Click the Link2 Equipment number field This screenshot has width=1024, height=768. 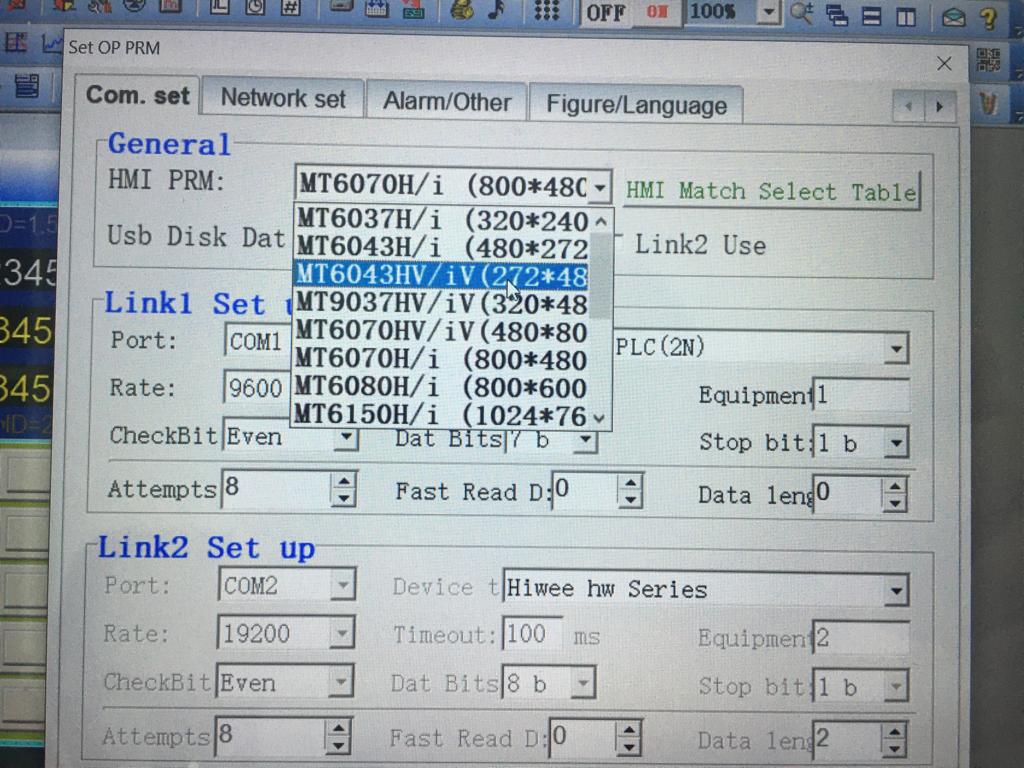(x=860, y=638)
